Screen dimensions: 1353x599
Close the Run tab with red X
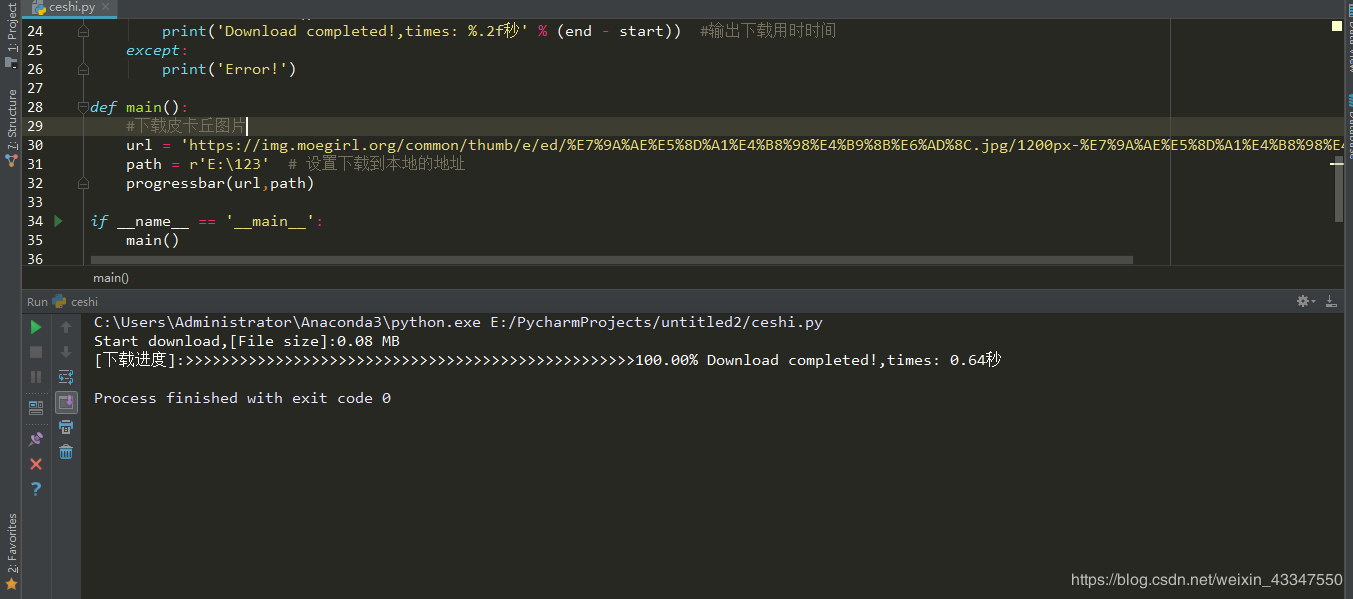coord(36,464)
